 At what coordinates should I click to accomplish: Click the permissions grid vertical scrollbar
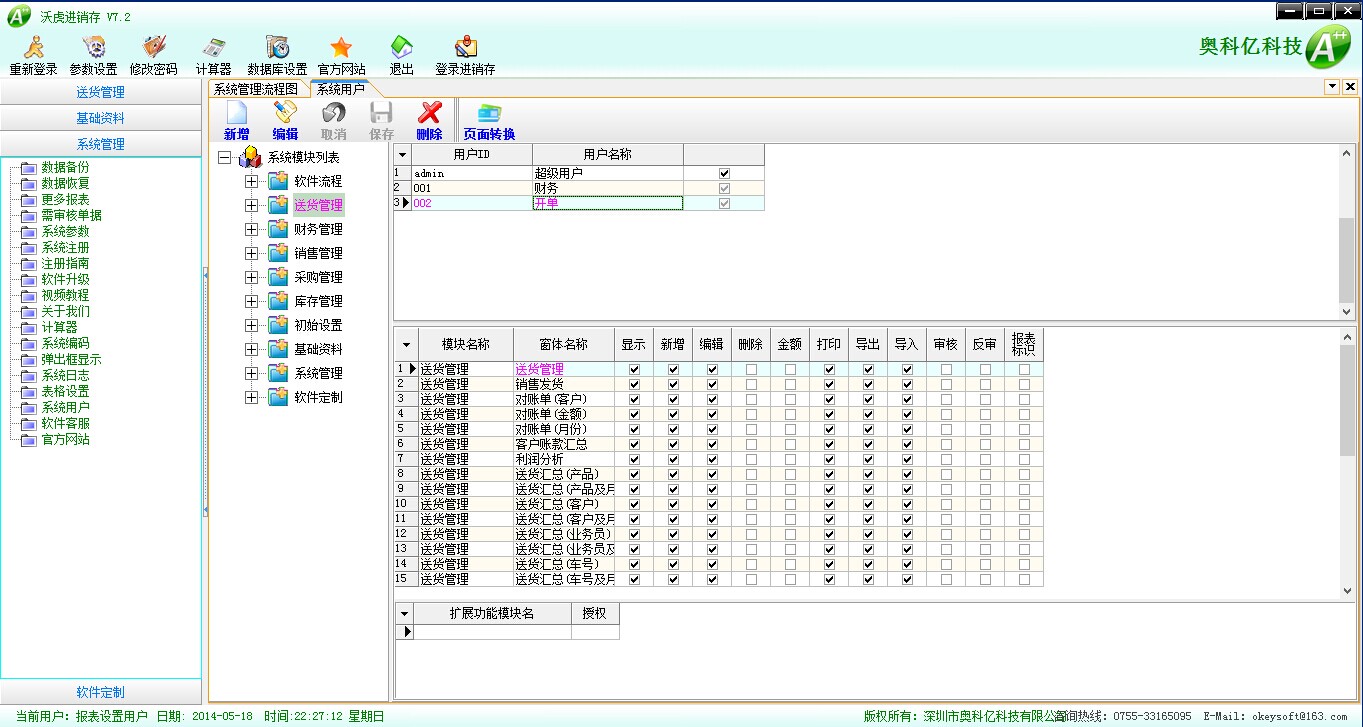[x=1347, y=400]
